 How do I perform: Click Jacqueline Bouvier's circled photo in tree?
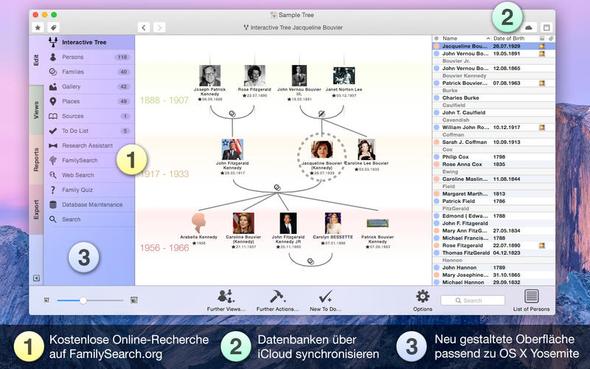322,149
